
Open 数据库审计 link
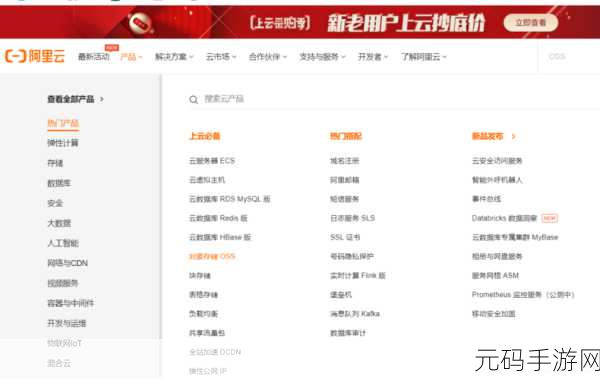click(x=348, y=333)
